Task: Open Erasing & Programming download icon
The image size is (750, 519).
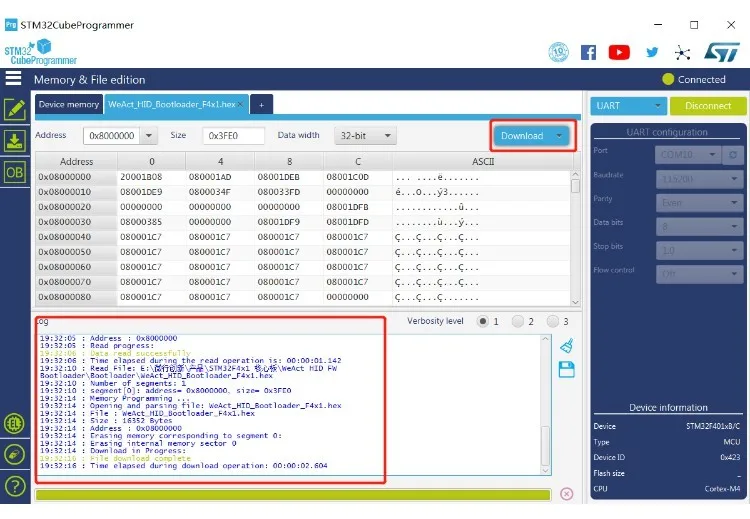Action: click(x=15, y=141)
